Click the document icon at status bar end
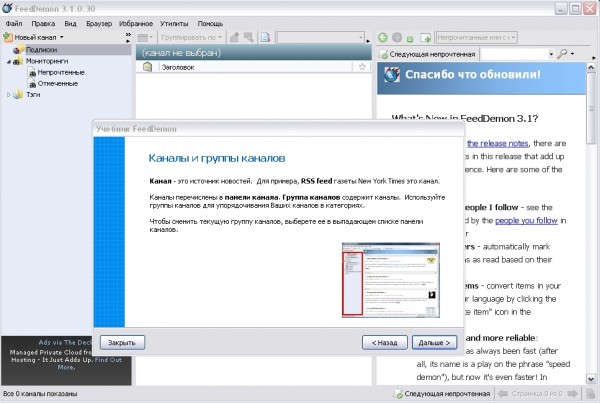Image resolution: width=600 pixels, height=403 pixels. coord(590,393)
